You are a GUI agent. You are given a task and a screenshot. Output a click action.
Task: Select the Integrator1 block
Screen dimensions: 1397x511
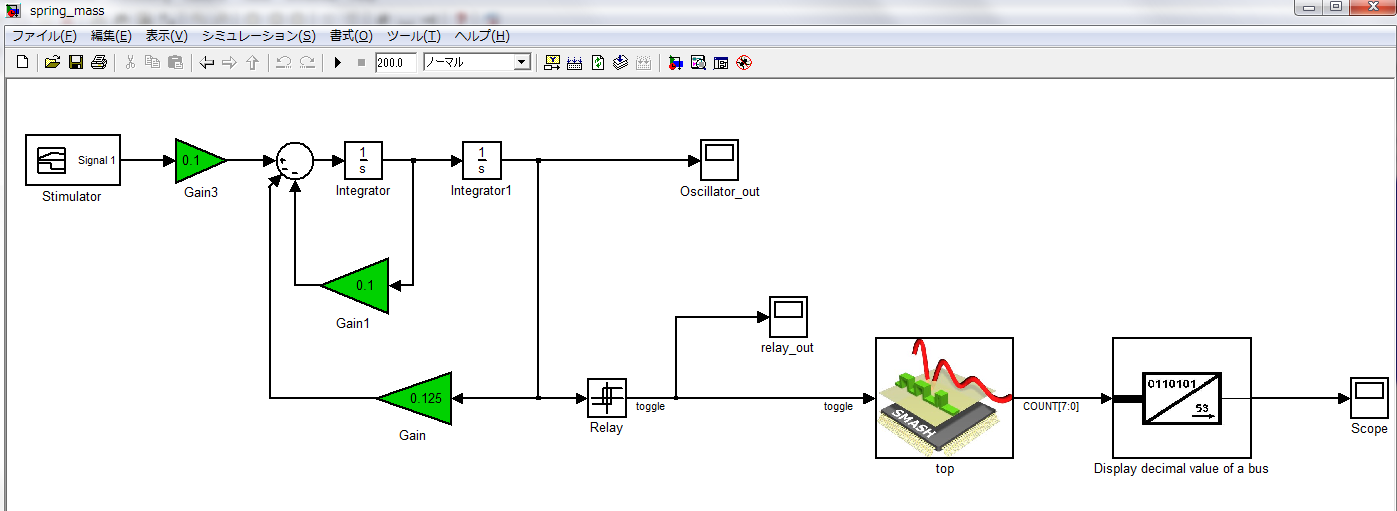(481, 160)
